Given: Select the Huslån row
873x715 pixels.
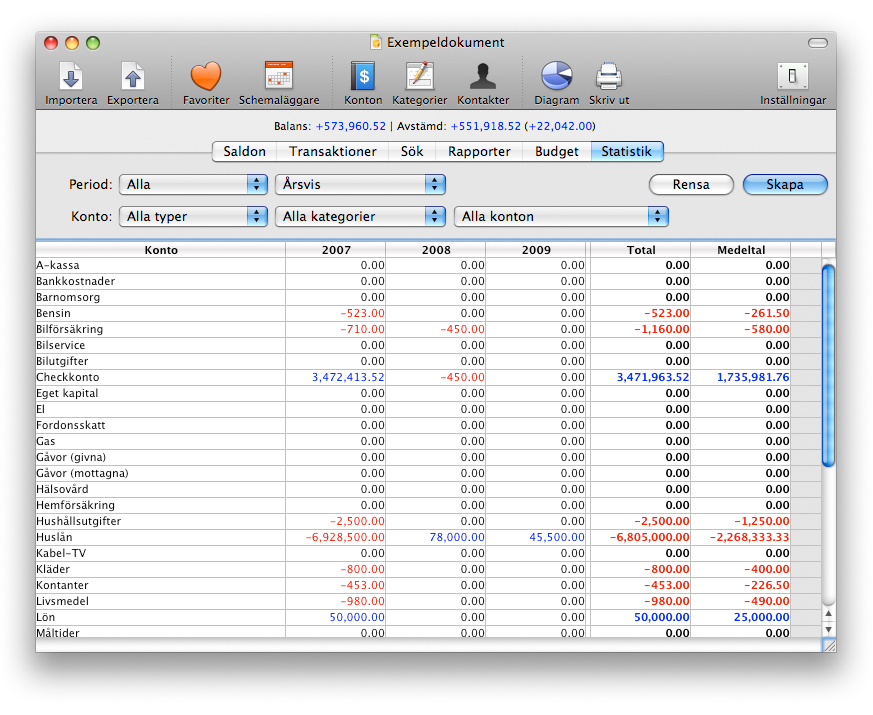Looking at the screenshot, I should [428, 537].
